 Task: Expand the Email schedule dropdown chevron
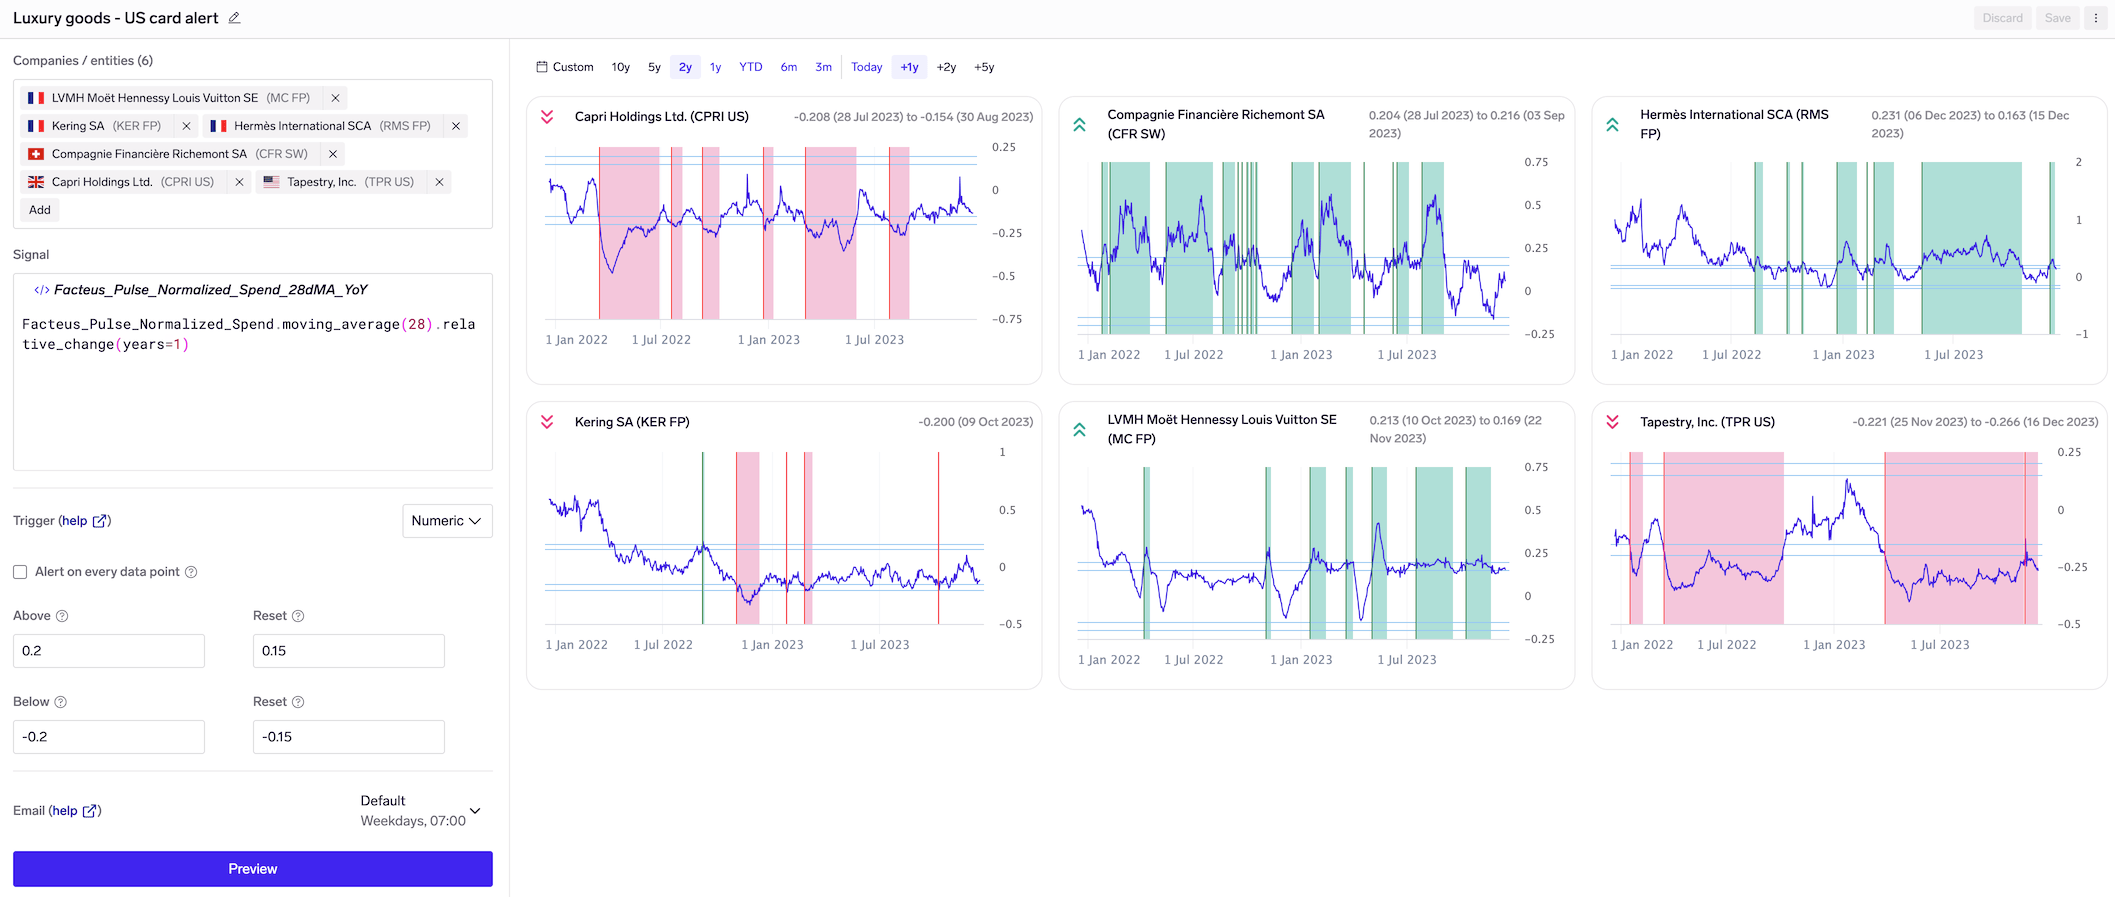tap(475, 811)
